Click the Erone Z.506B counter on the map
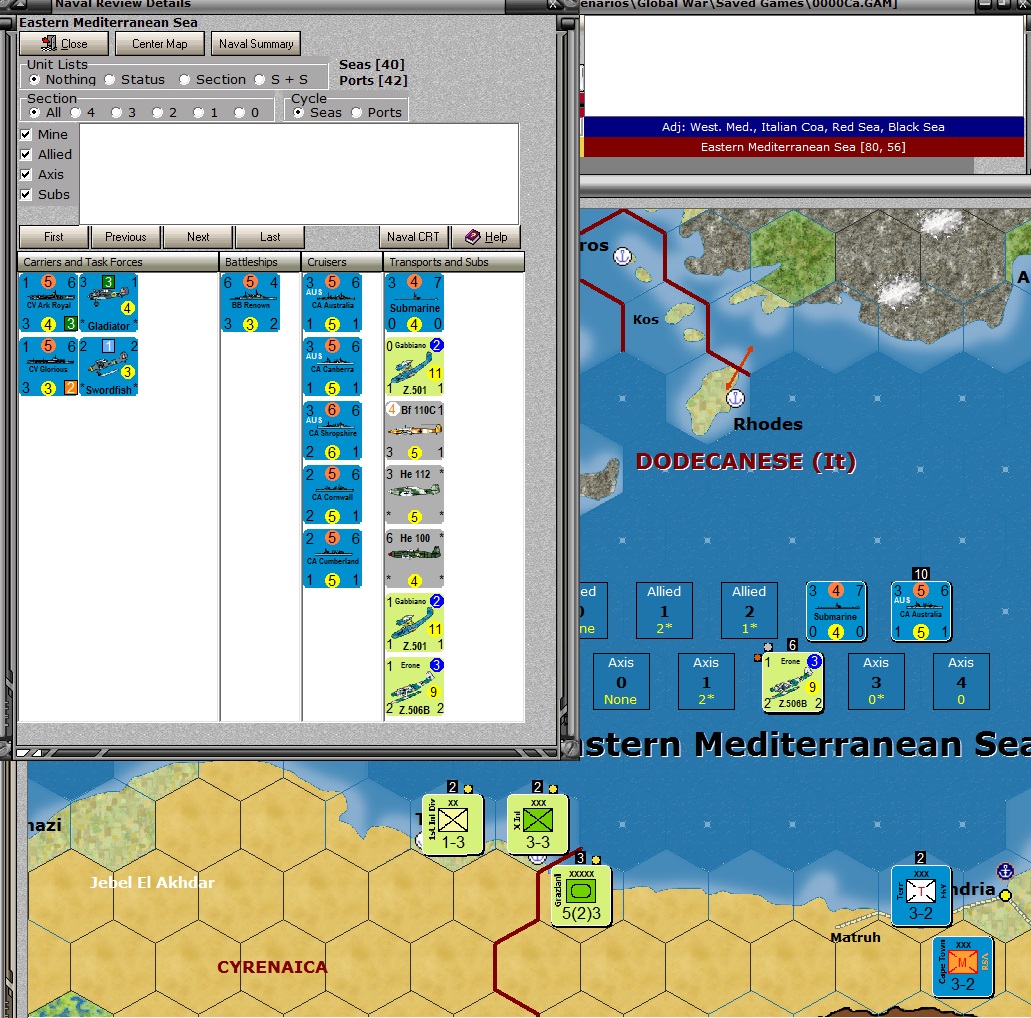 [793, 682]
